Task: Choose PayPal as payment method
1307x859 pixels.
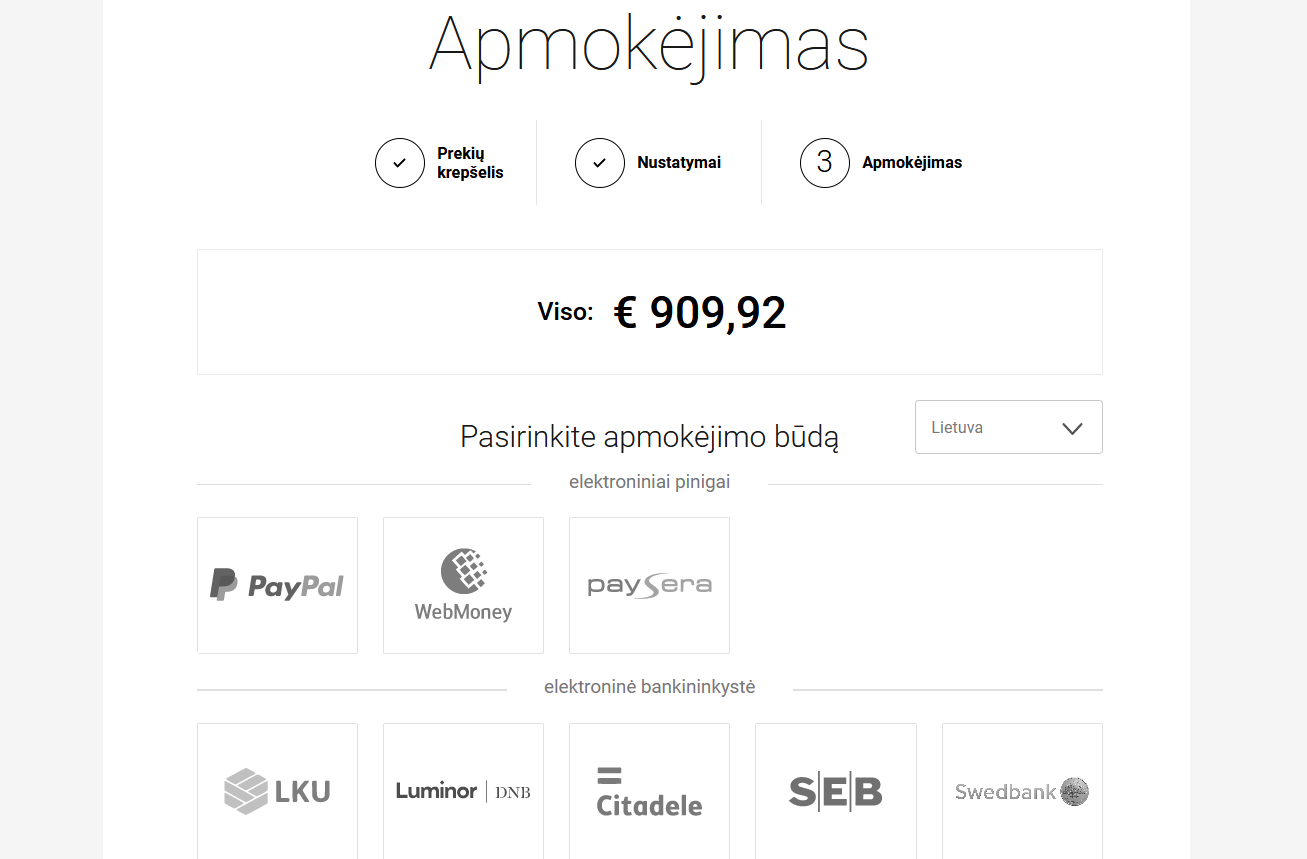Action: pos(277,585)
